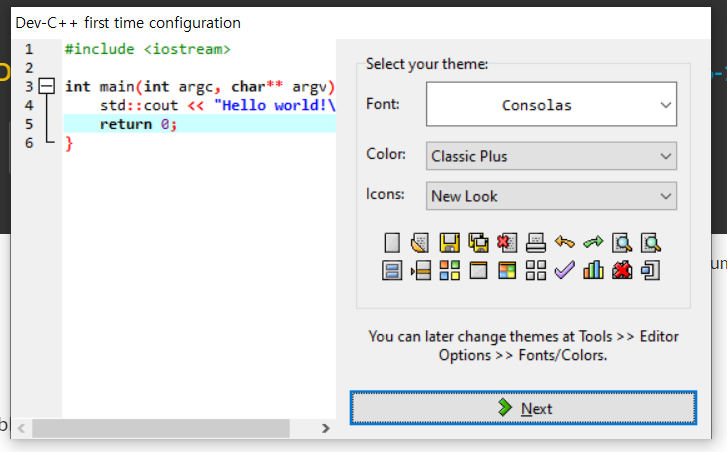The width and height of the screenshot is (727, 452).
Task: Click the 'int main(int argc' code line
Action: coord(200,87)
